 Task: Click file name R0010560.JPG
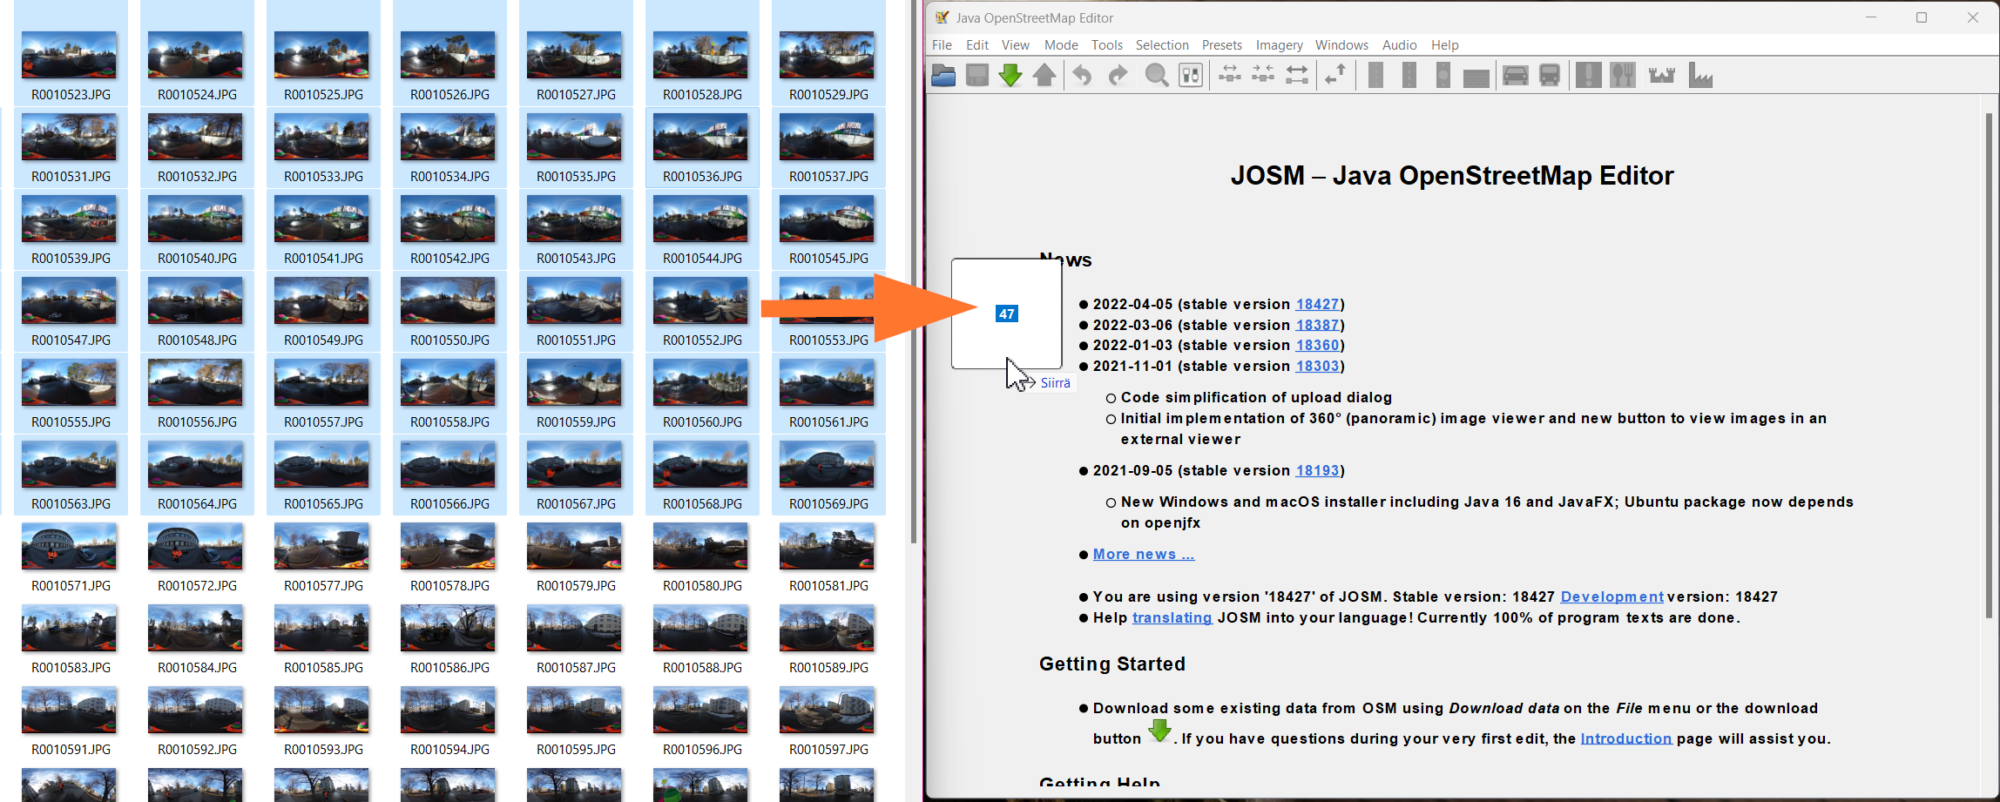point(702,422)
